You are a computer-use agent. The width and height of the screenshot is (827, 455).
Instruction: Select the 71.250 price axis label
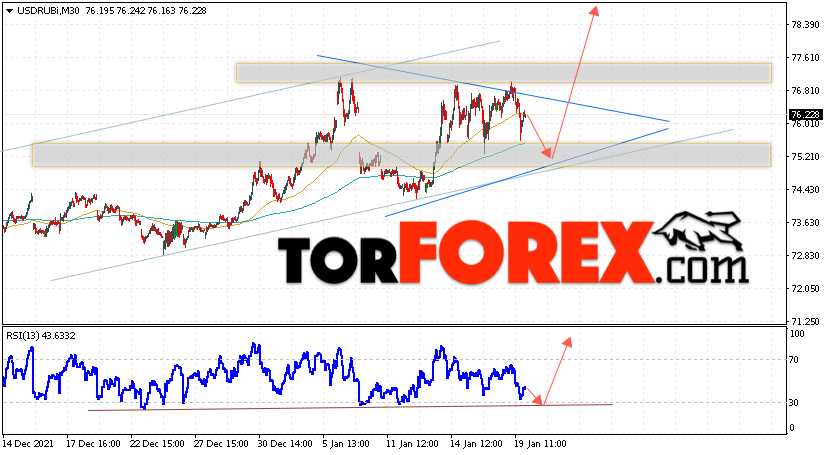[x=805, y=321]
